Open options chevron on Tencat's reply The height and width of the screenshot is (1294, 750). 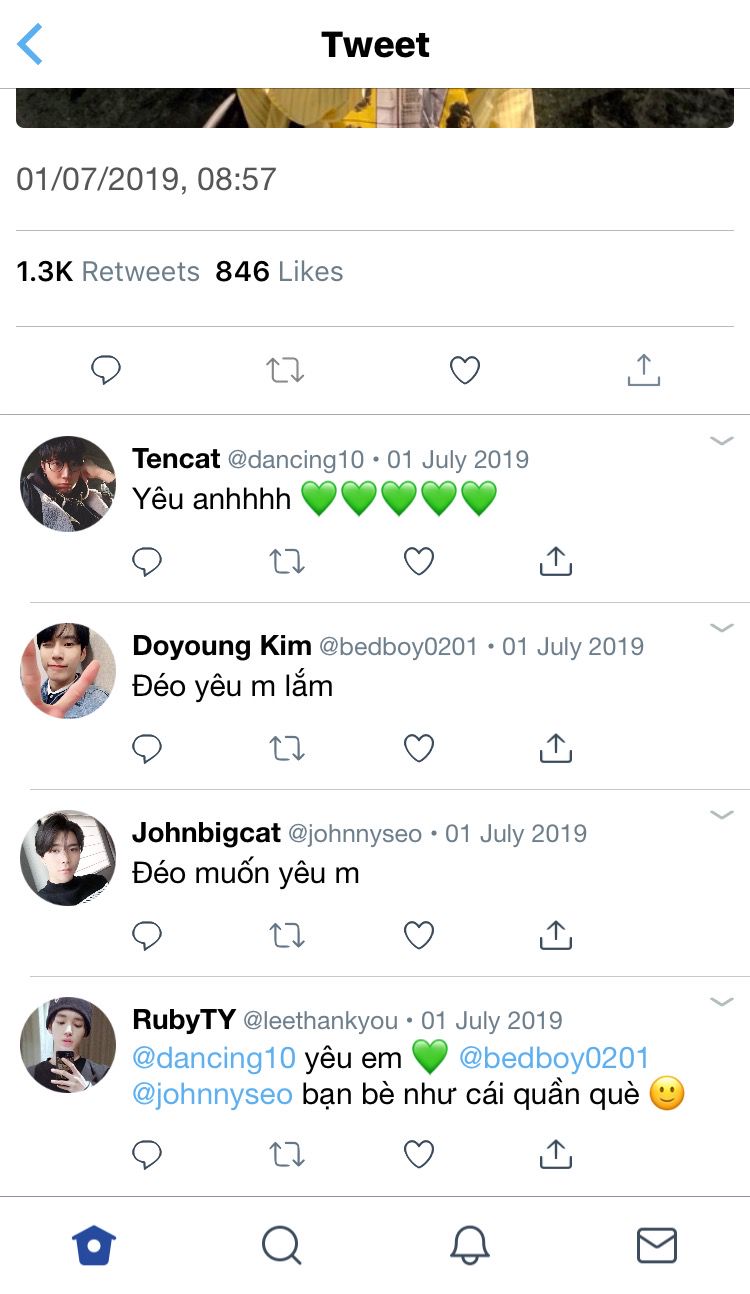click(x=721, y=441)
